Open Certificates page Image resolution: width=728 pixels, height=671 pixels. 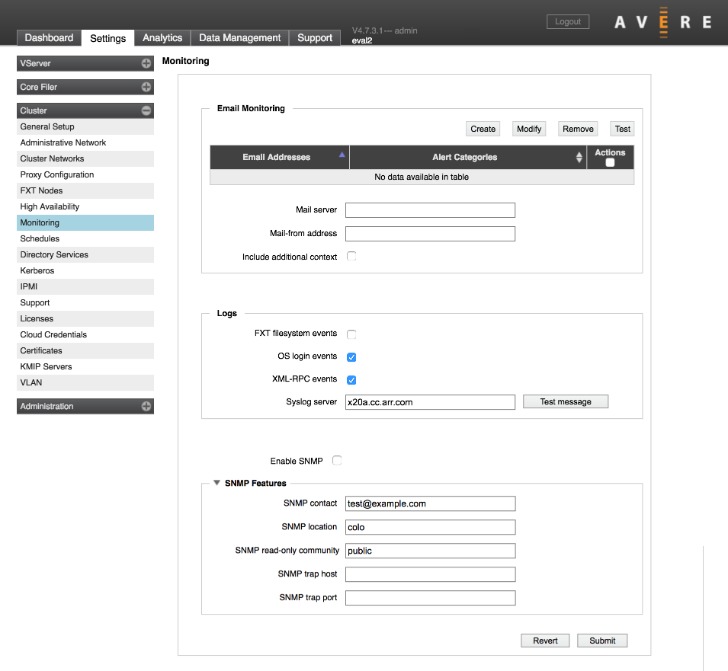pos(85,351)
